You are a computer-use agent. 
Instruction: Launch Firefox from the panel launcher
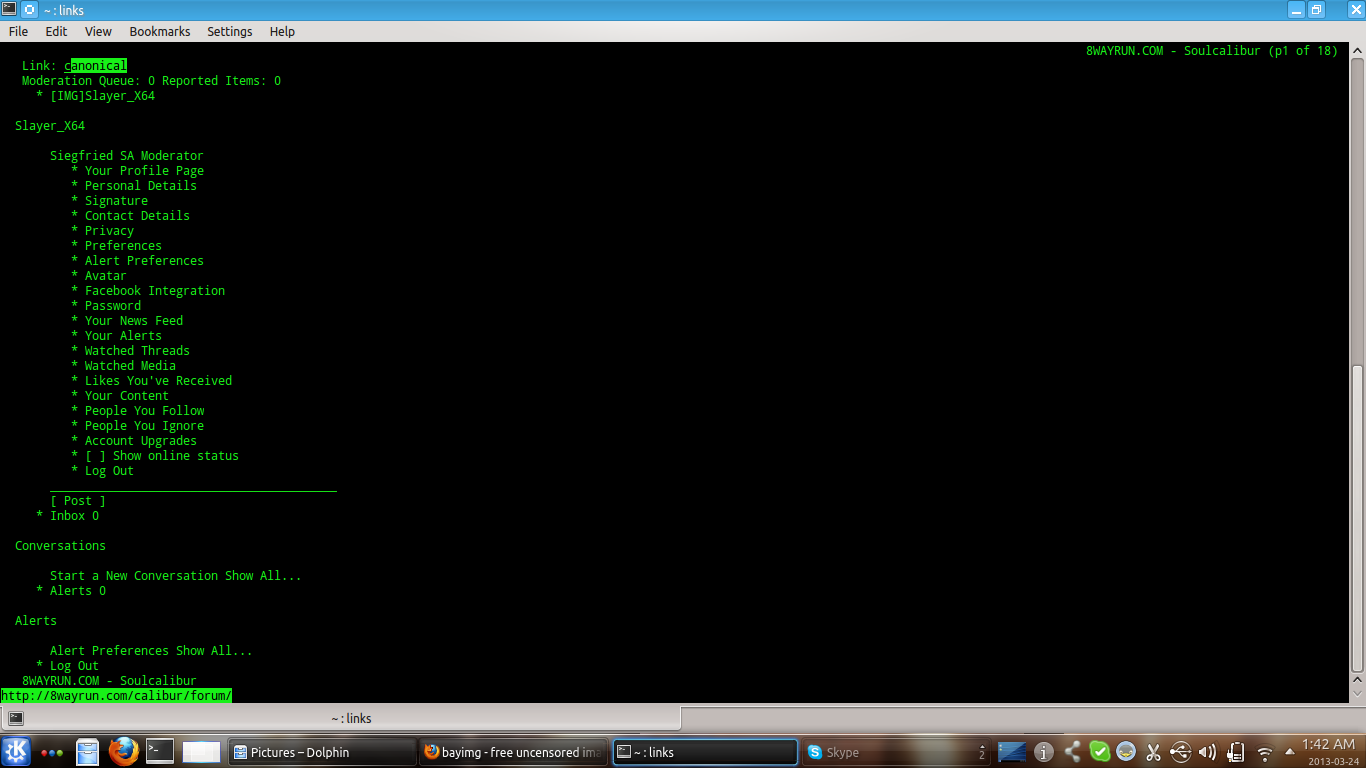[x=123, y=752]
